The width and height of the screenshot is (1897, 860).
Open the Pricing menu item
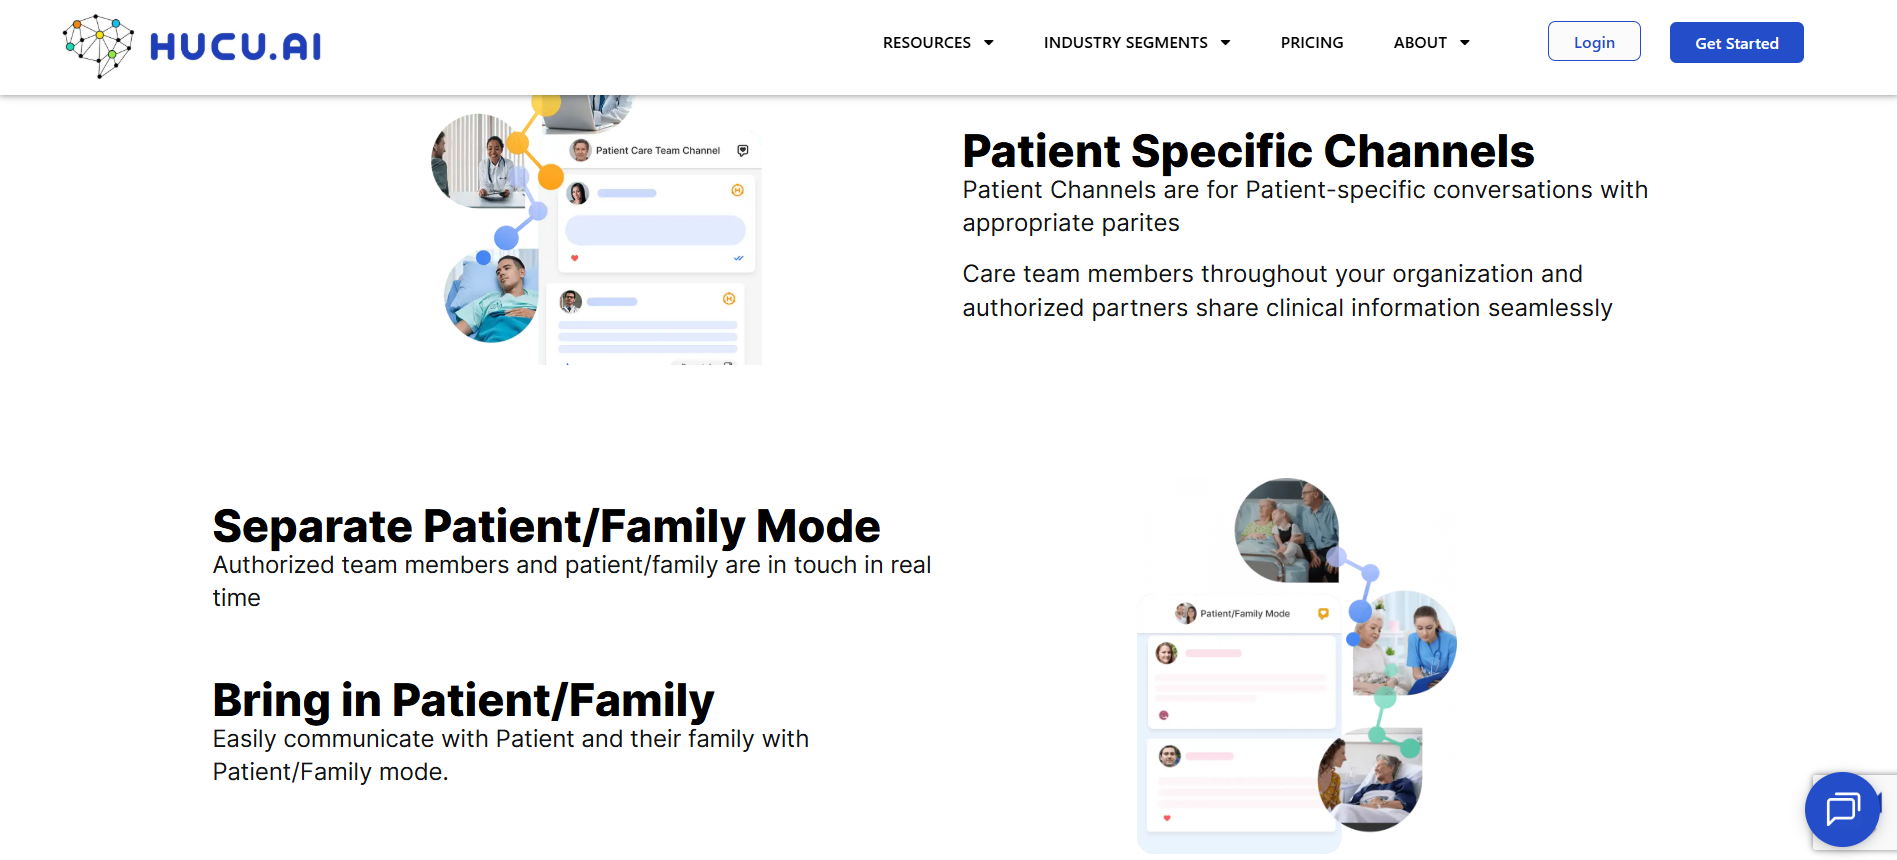(x=1312, y=42)
